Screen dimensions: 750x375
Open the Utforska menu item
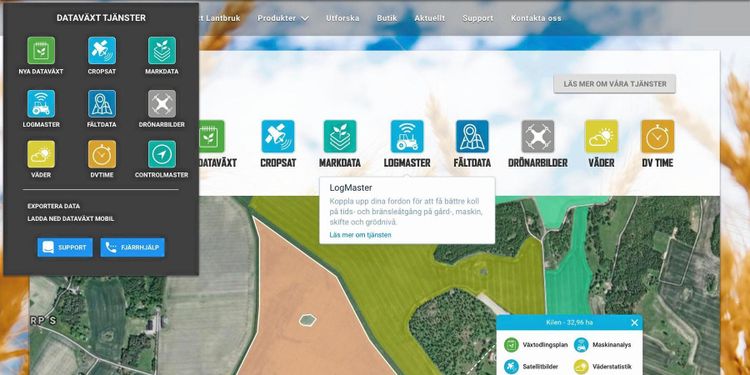[x=342, y=18]
